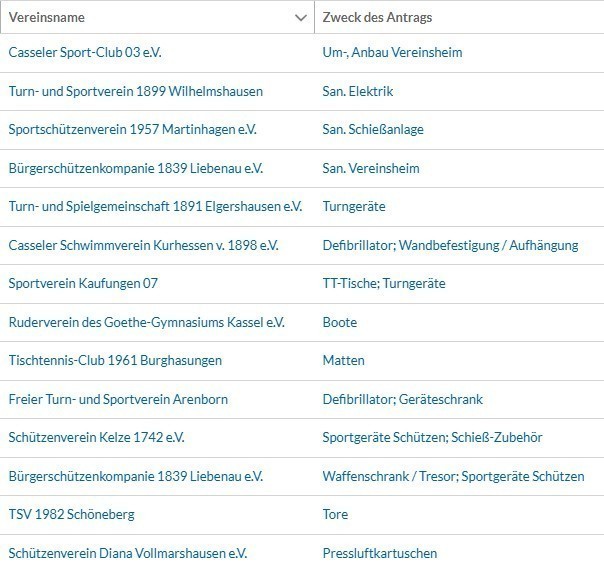Click Bürgerschützenkompanie Liebenau with San. Vereinsheim

coord(136,168)
